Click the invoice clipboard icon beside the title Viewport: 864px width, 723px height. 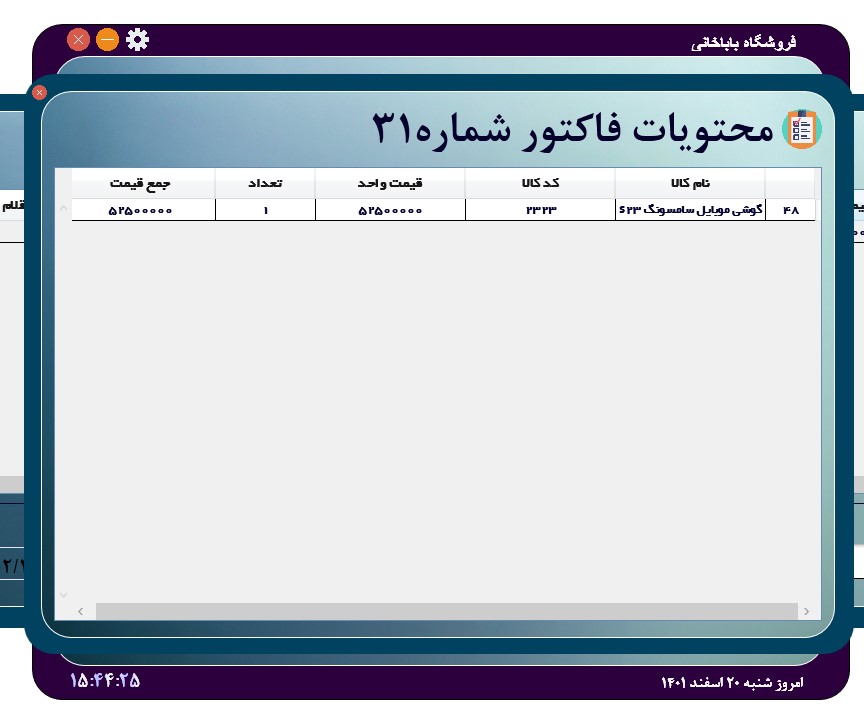coord(801,129)
